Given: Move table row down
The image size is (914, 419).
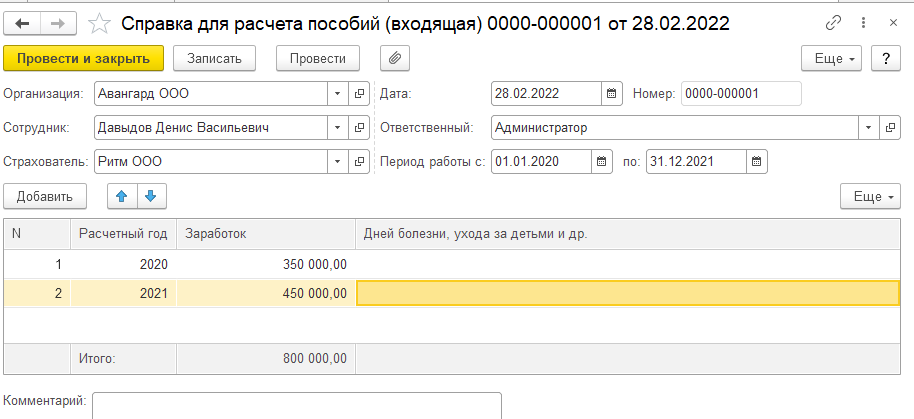Looking at the screenshot, I should tap(150, 196).
